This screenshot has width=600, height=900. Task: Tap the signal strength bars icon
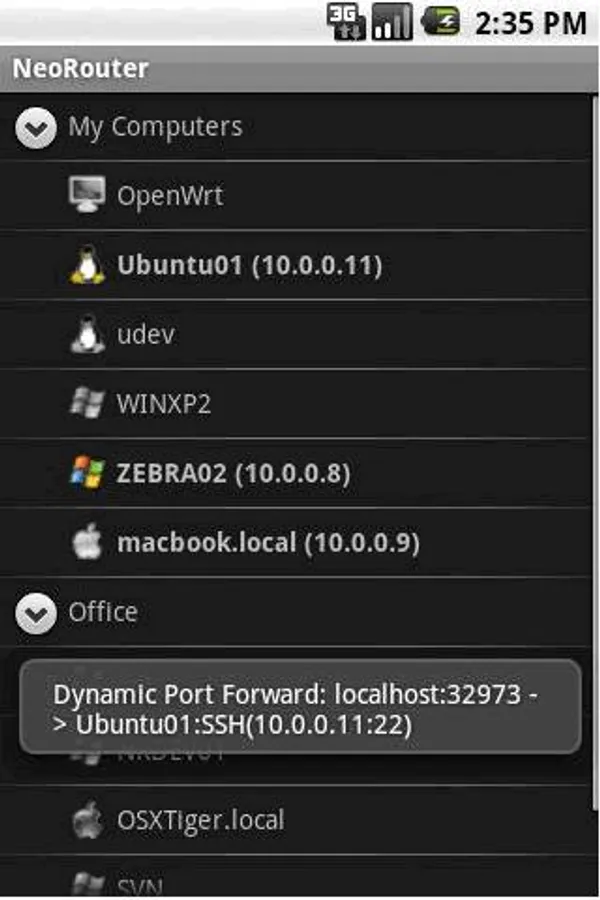392,22
